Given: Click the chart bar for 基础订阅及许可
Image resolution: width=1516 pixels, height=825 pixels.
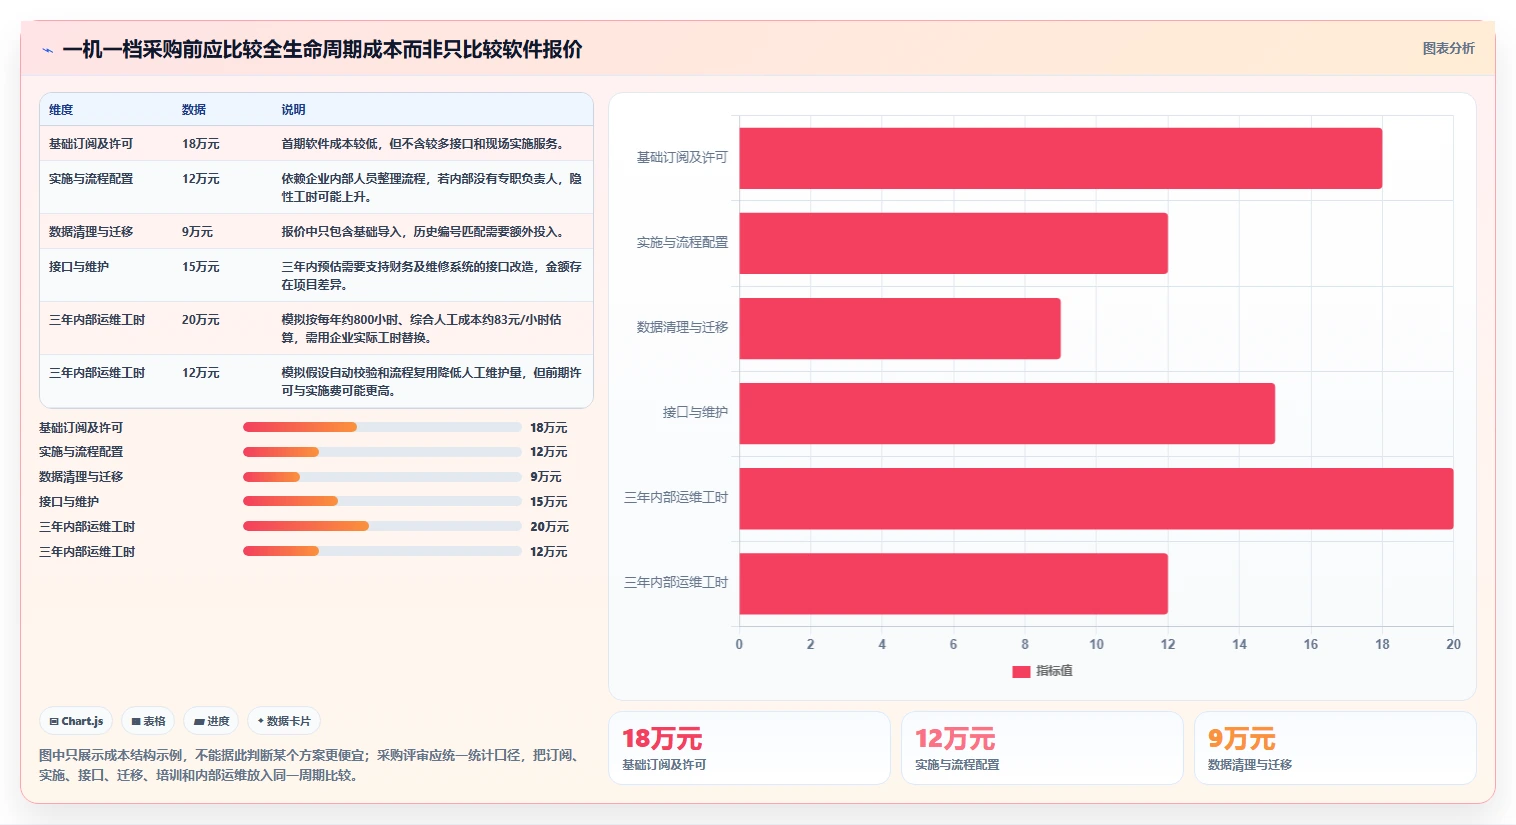Looking at the screenshot, I should 1060,158.
